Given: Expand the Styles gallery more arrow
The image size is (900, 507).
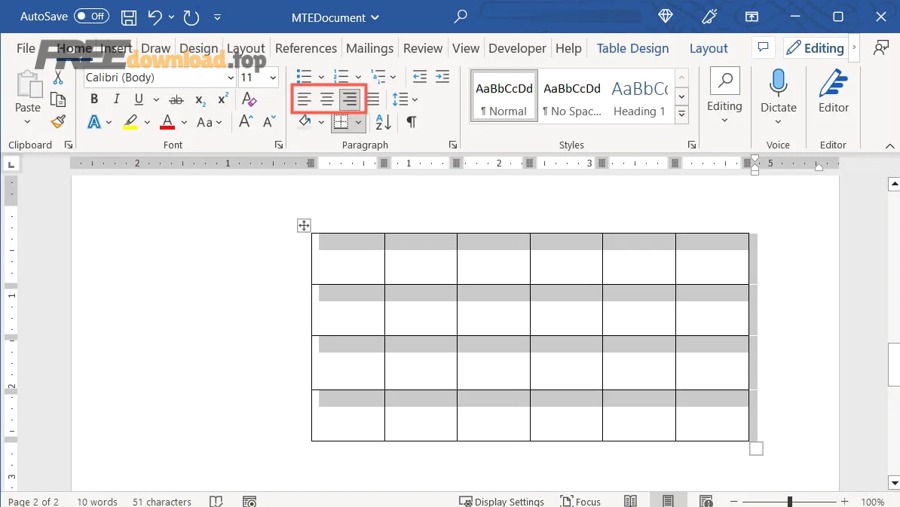Looking at the screenshot, I should [x=681, y=114].
